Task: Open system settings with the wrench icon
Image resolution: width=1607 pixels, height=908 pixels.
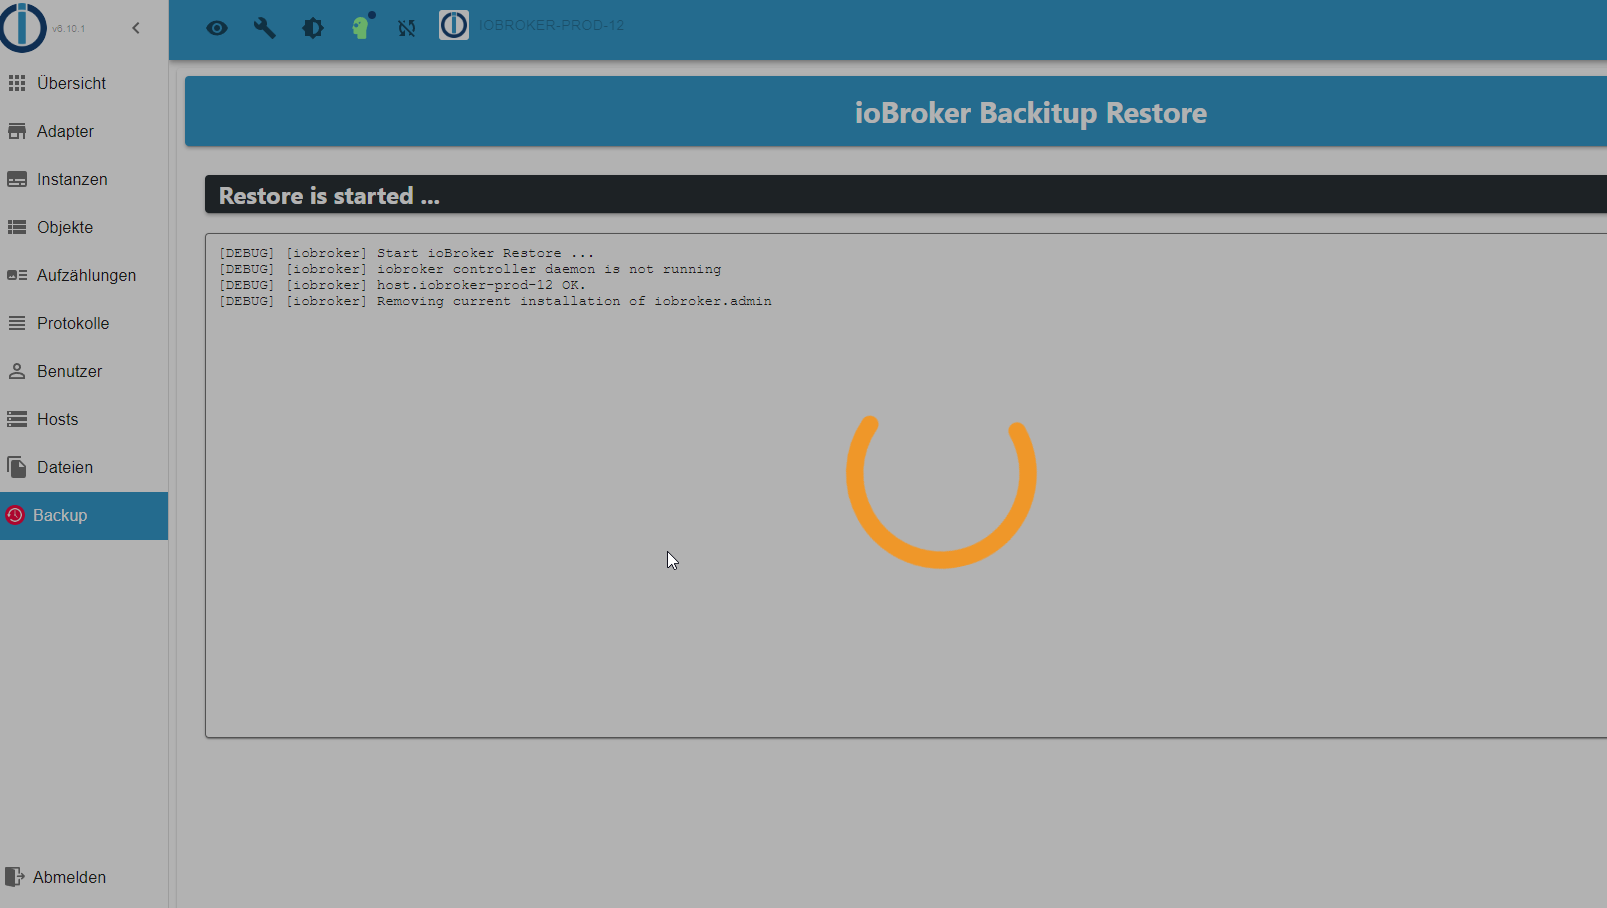Action: pos(265,28)
